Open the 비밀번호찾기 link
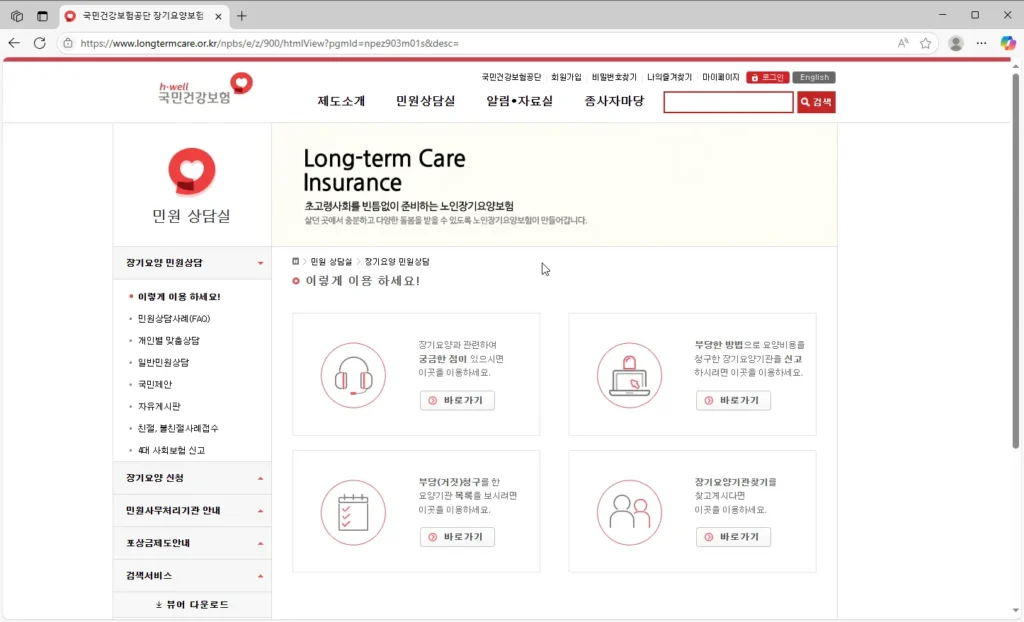This screenshot has width=1024, height=622. click(x=614, y=77)
